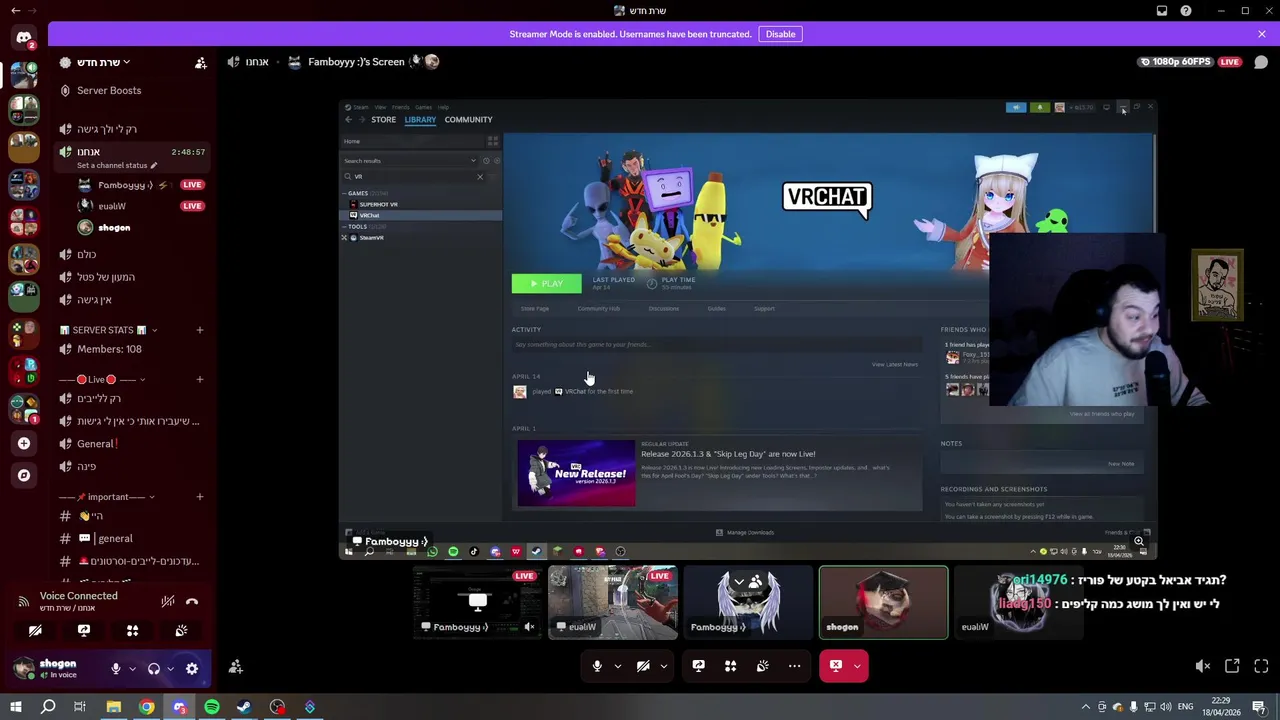The width and height of the screenshot is (1280, 720).
Task: Open the general text channel
Action: pos(132,538)
